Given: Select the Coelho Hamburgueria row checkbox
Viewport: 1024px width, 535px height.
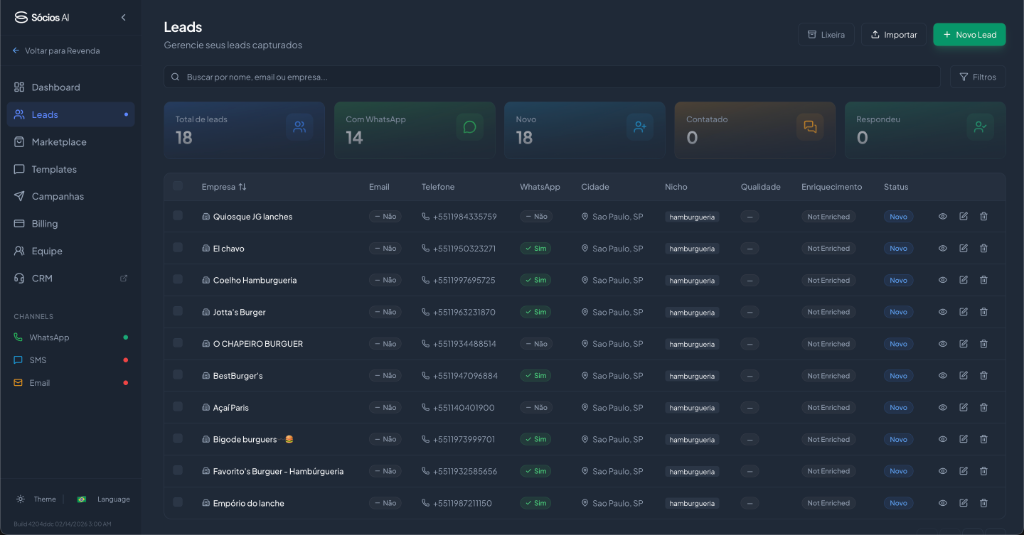Looking at the screenshot, I should 178,280.
